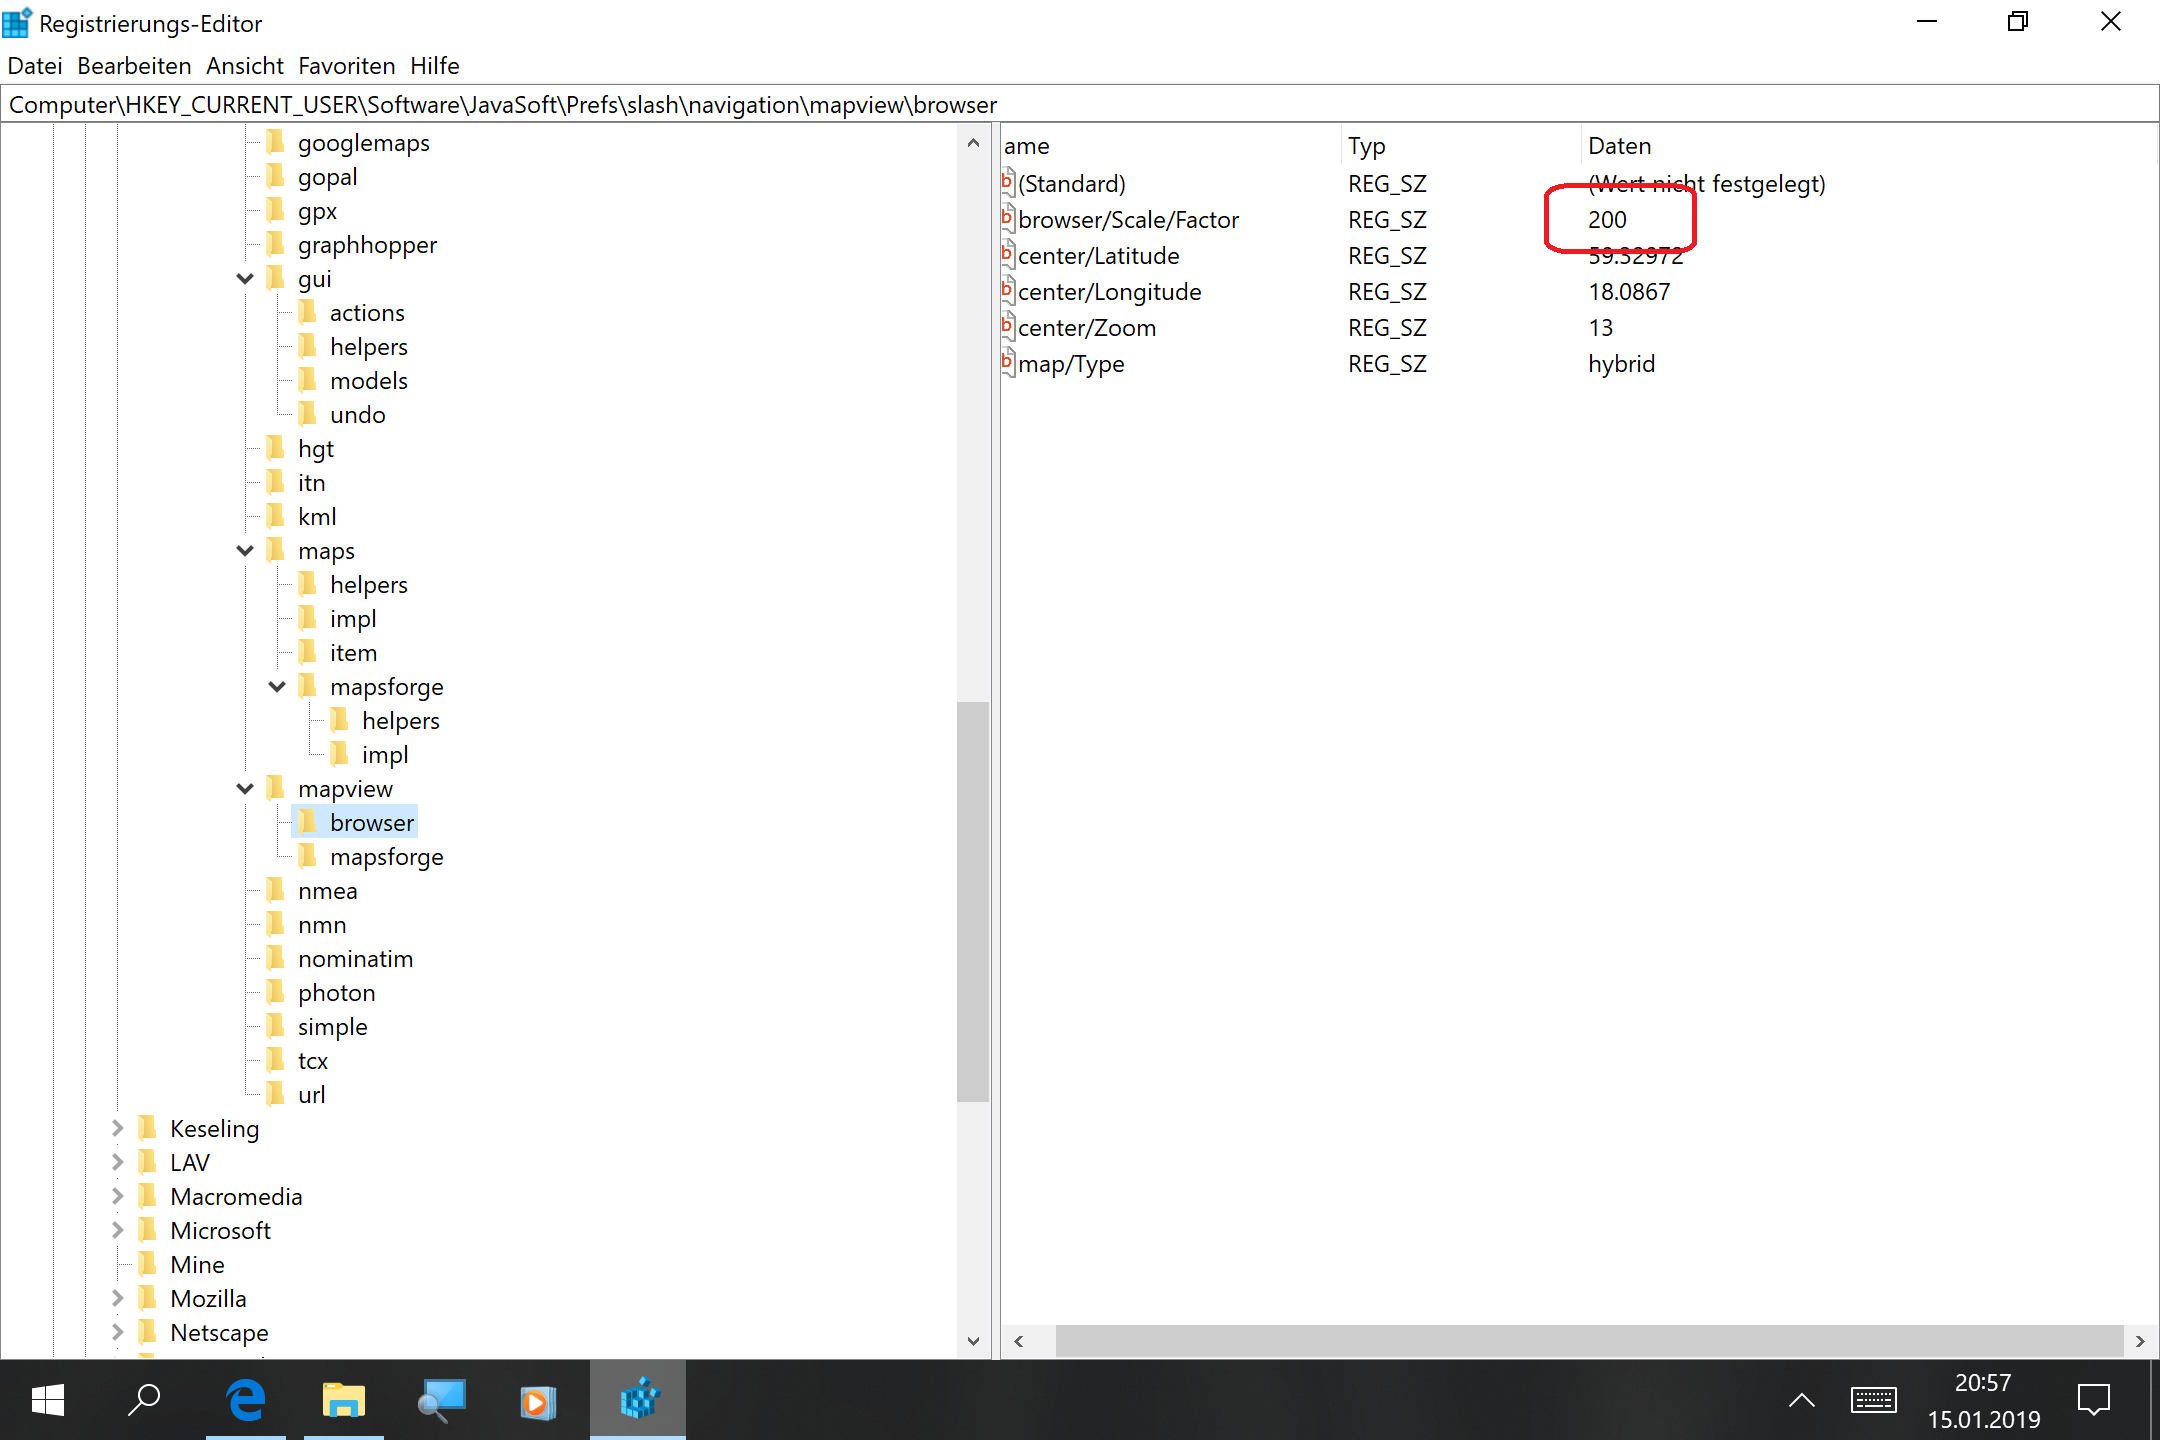Collapse the gui tree node
2160x1440 pixels.
(x=245, y=279)
